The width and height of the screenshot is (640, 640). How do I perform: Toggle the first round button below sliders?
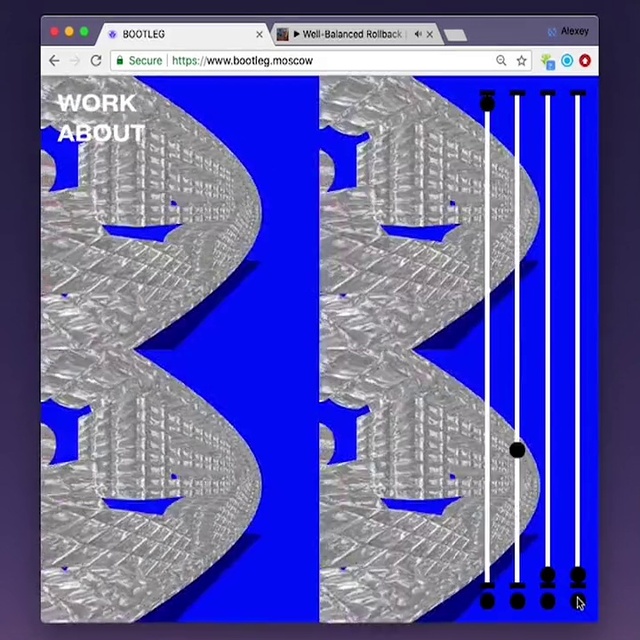(487, 601)
